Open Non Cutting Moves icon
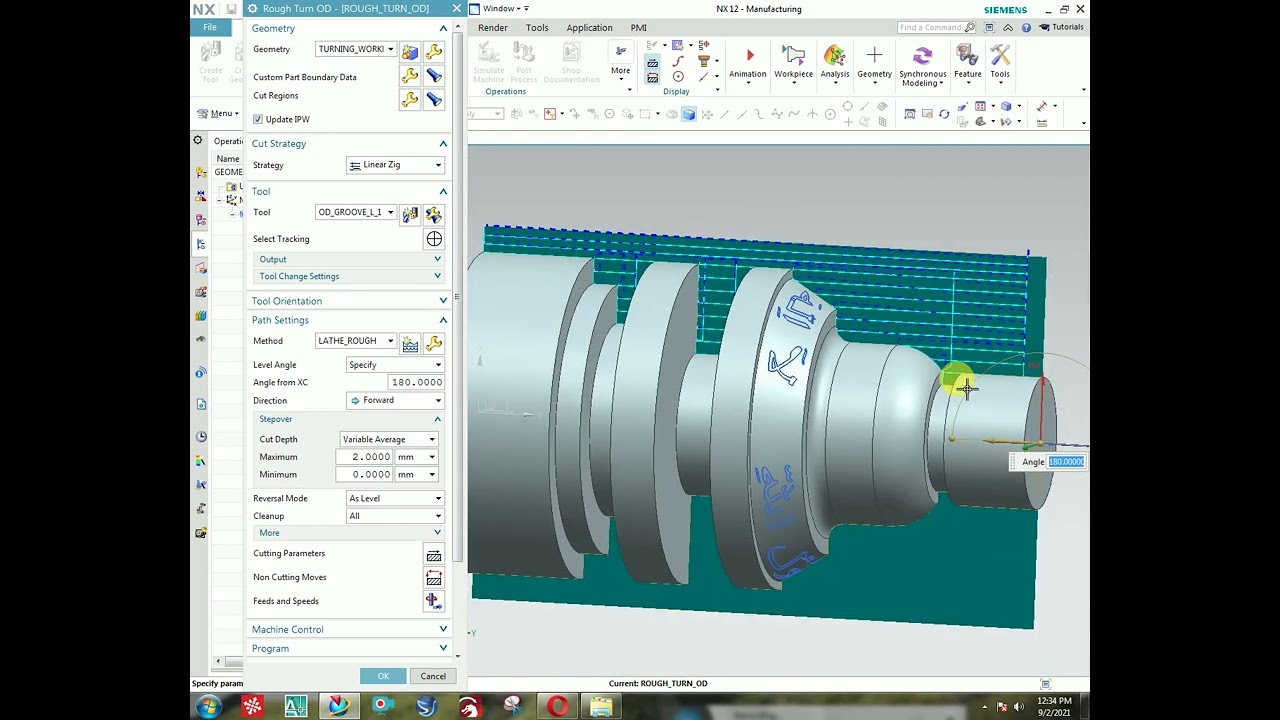Screen dimensions: 1280x720 (433, 578)
